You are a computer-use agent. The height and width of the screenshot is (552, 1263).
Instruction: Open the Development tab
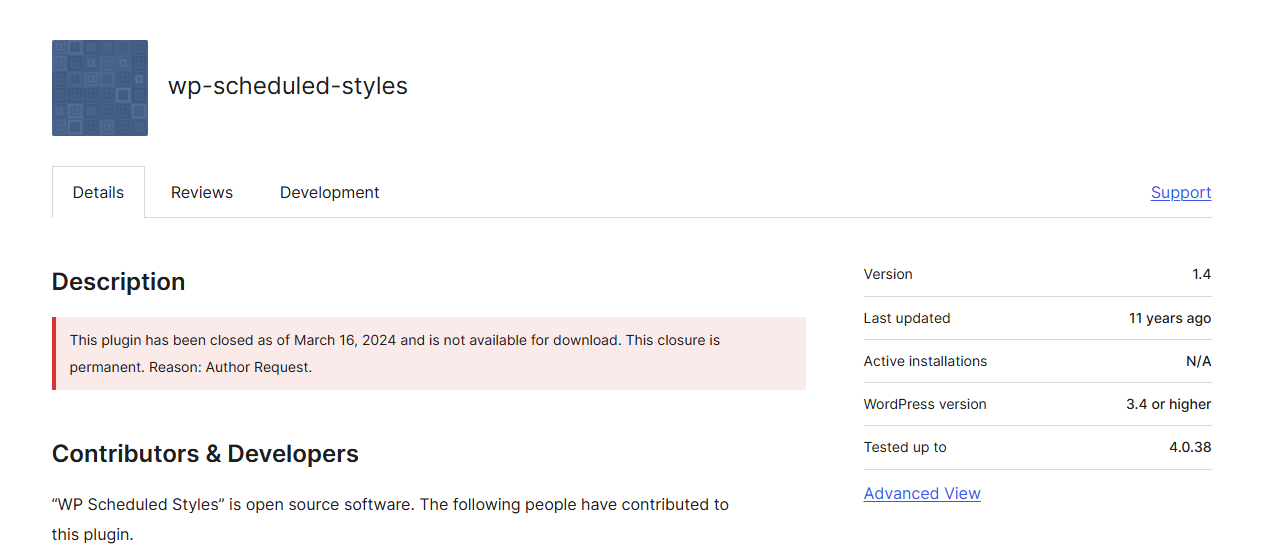(x=329, y=192)
